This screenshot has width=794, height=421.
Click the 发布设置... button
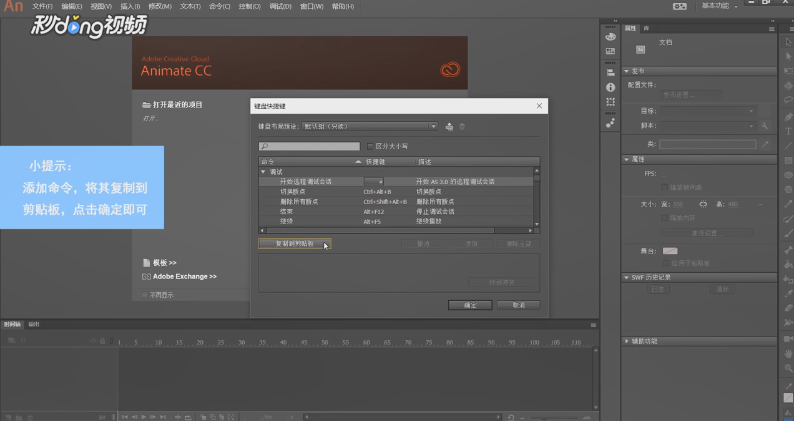(x=691, y=95)
